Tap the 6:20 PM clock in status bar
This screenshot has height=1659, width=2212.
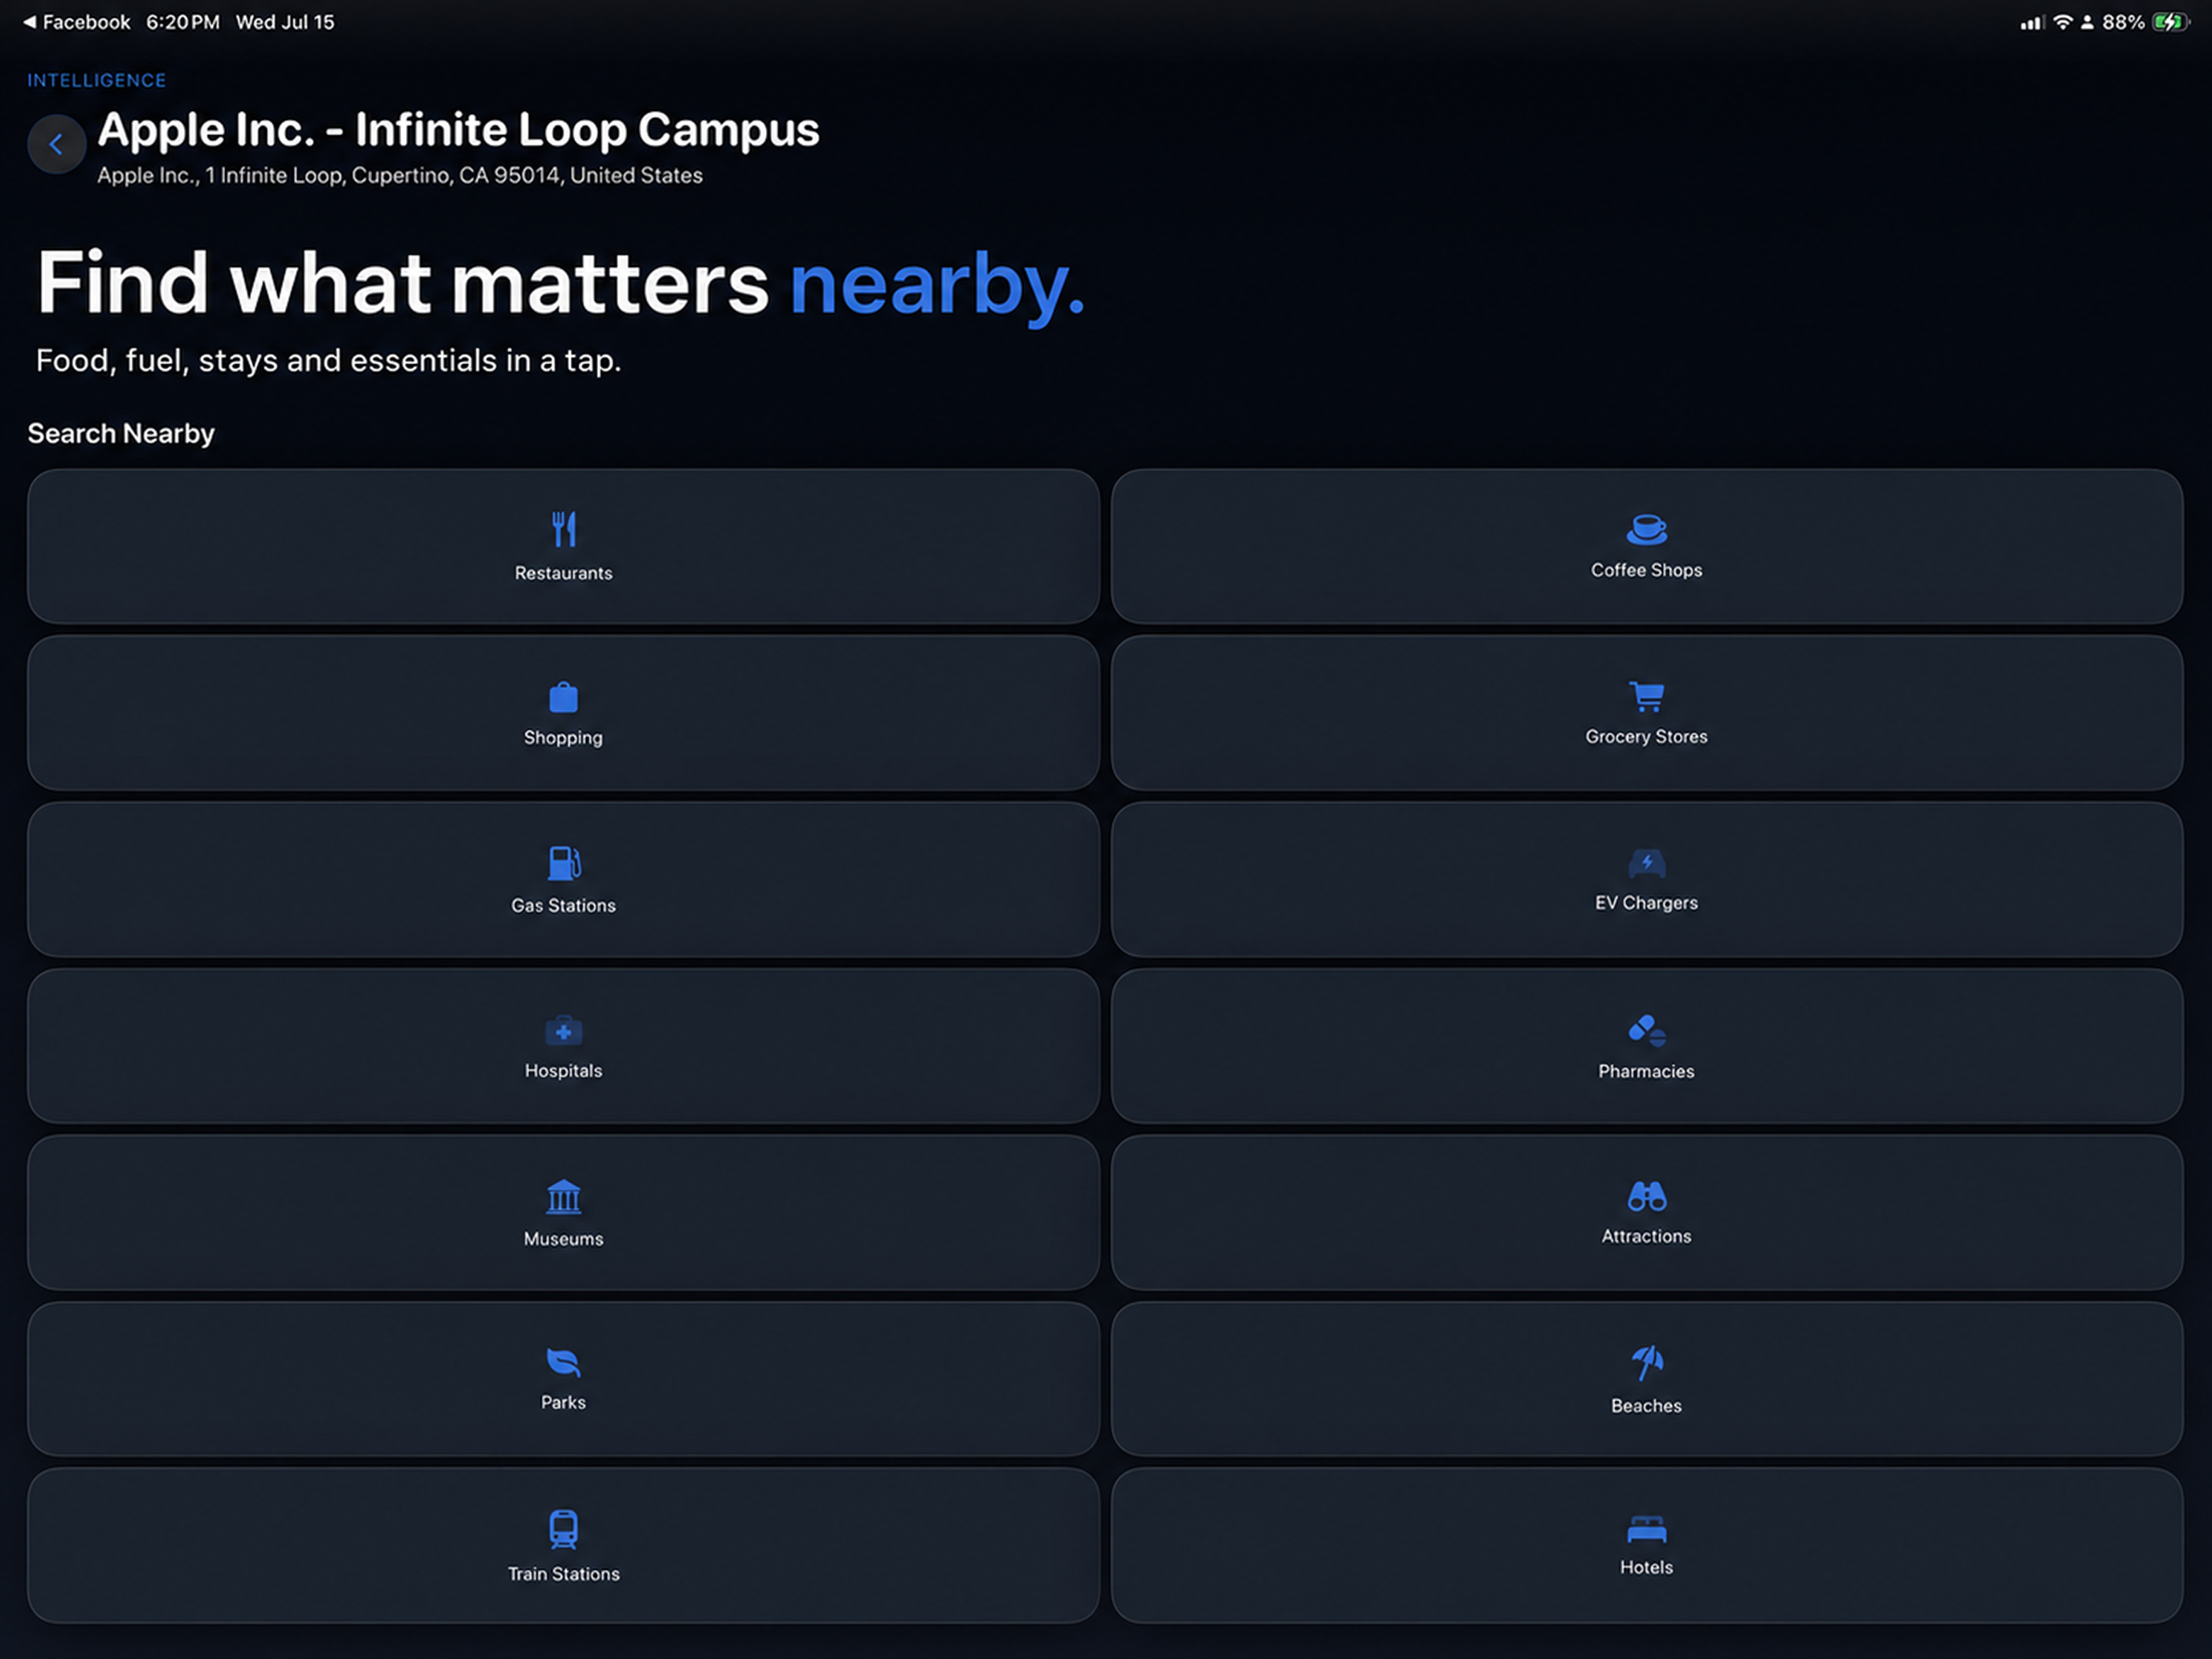click(183, 22)
